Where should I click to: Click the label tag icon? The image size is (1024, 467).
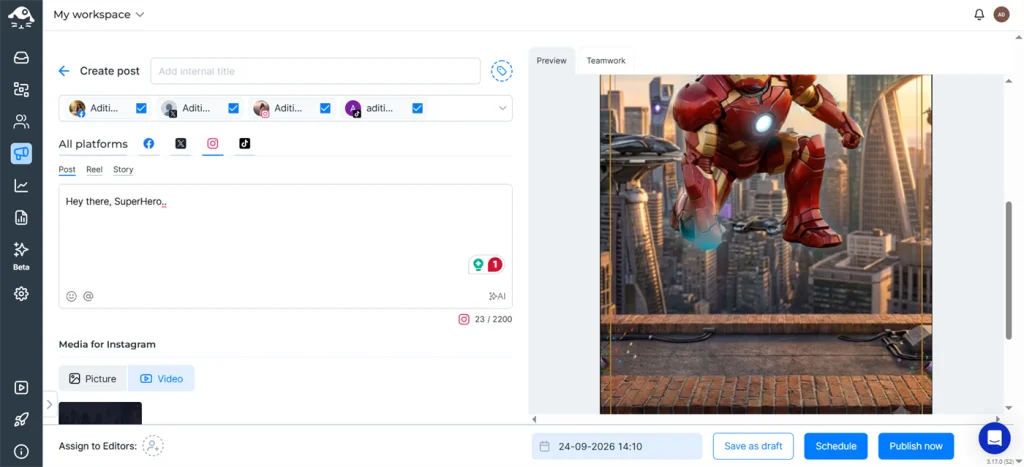tap(502, 71)
